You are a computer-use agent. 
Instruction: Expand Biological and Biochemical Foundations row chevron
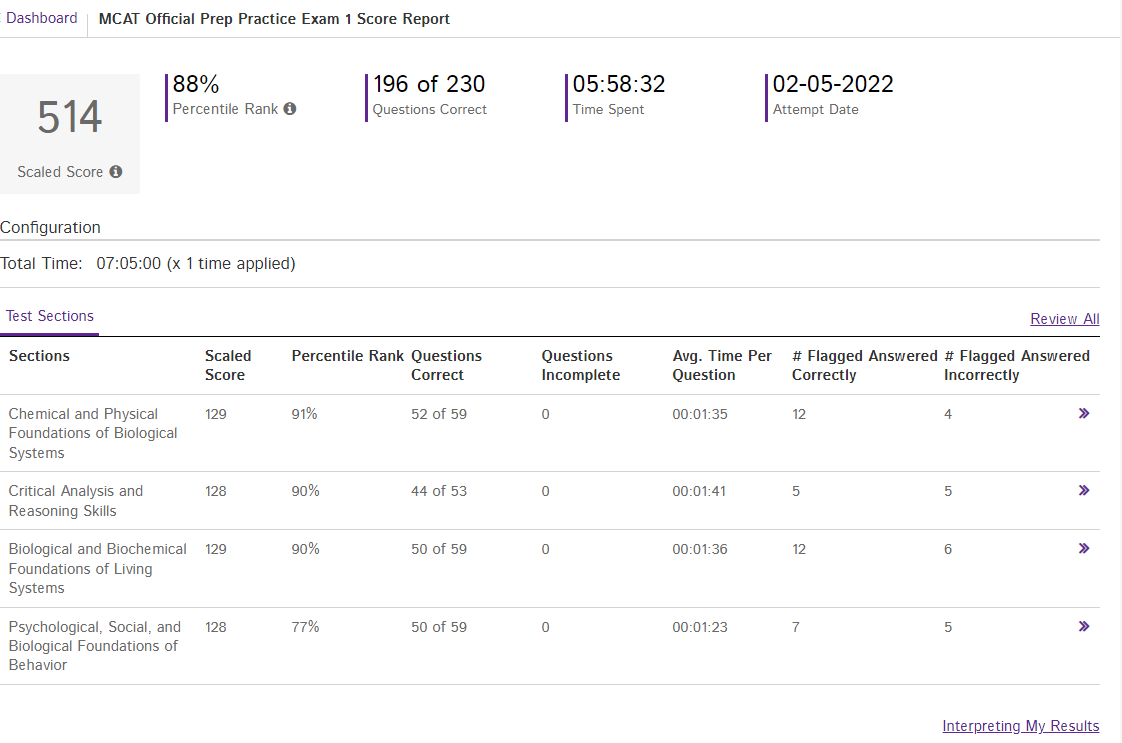(1084, 548)
